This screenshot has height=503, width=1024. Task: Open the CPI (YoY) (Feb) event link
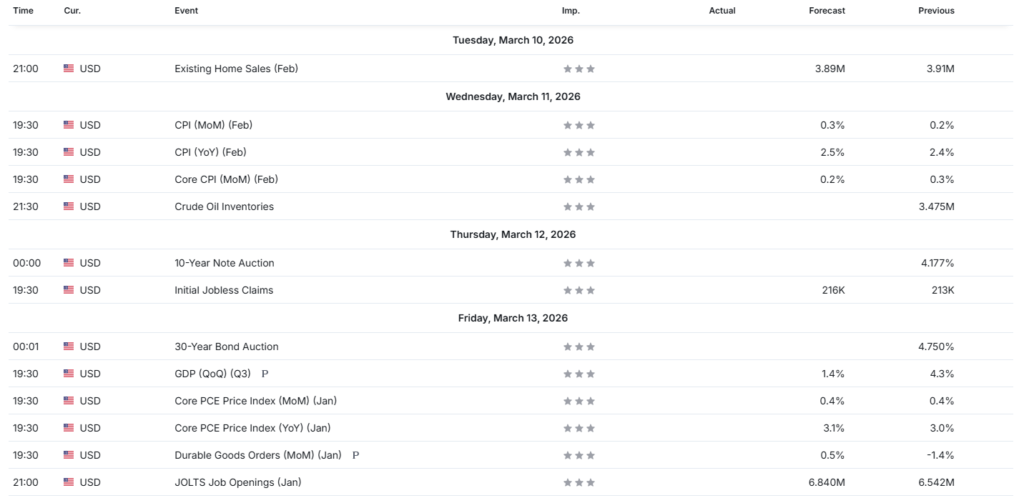click(x=210, y=152)
